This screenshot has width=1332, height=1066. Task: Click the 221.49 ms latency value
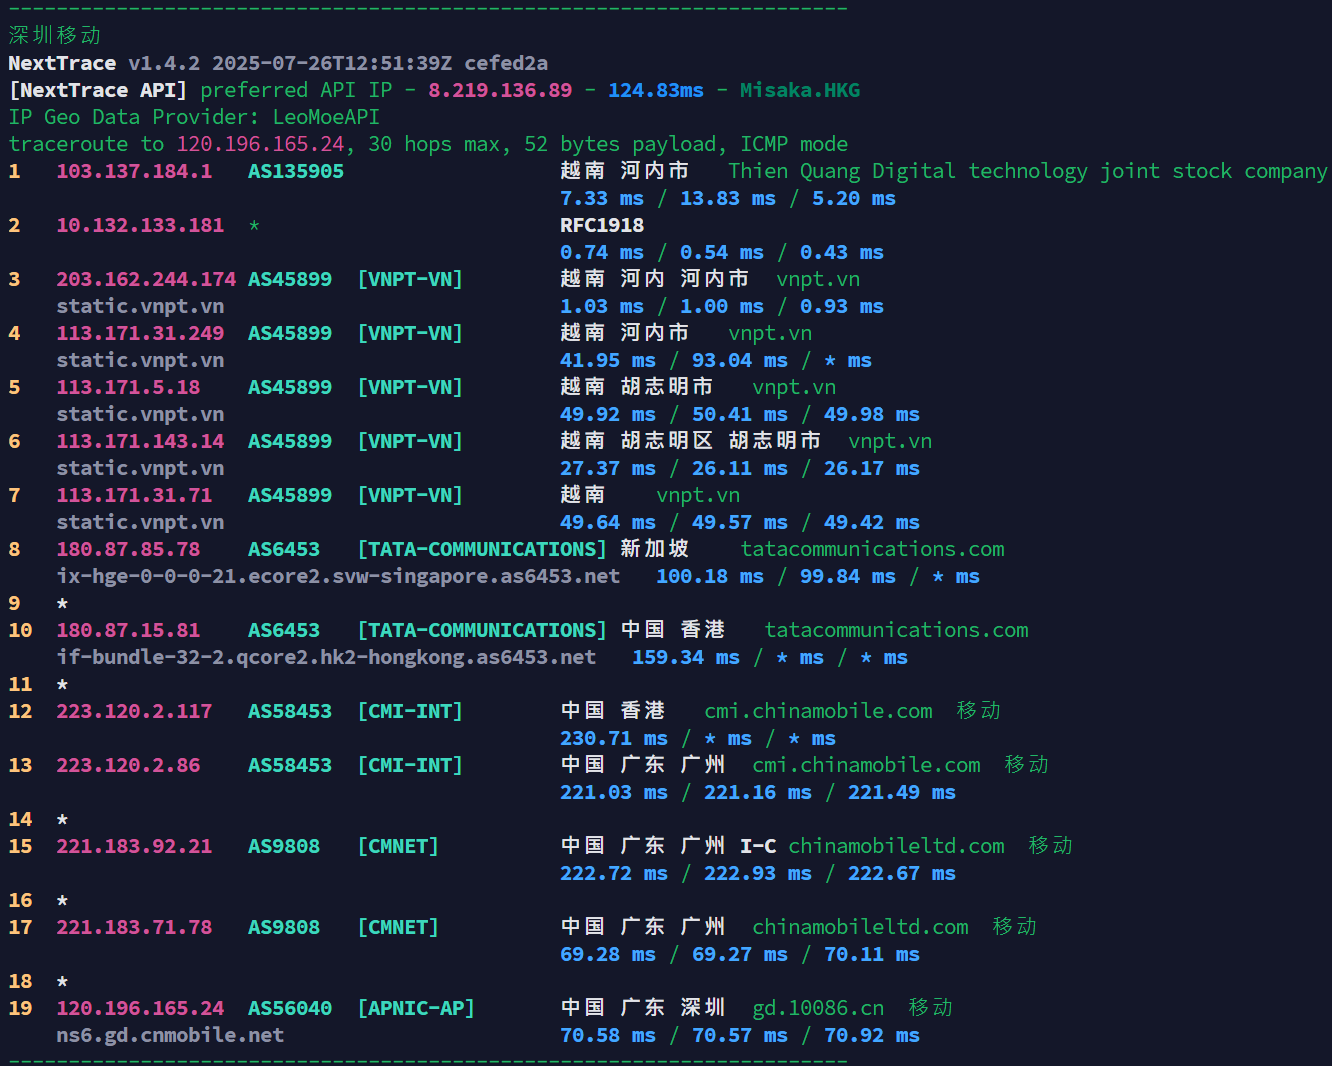pyautogui.click(x=902, y=792)
